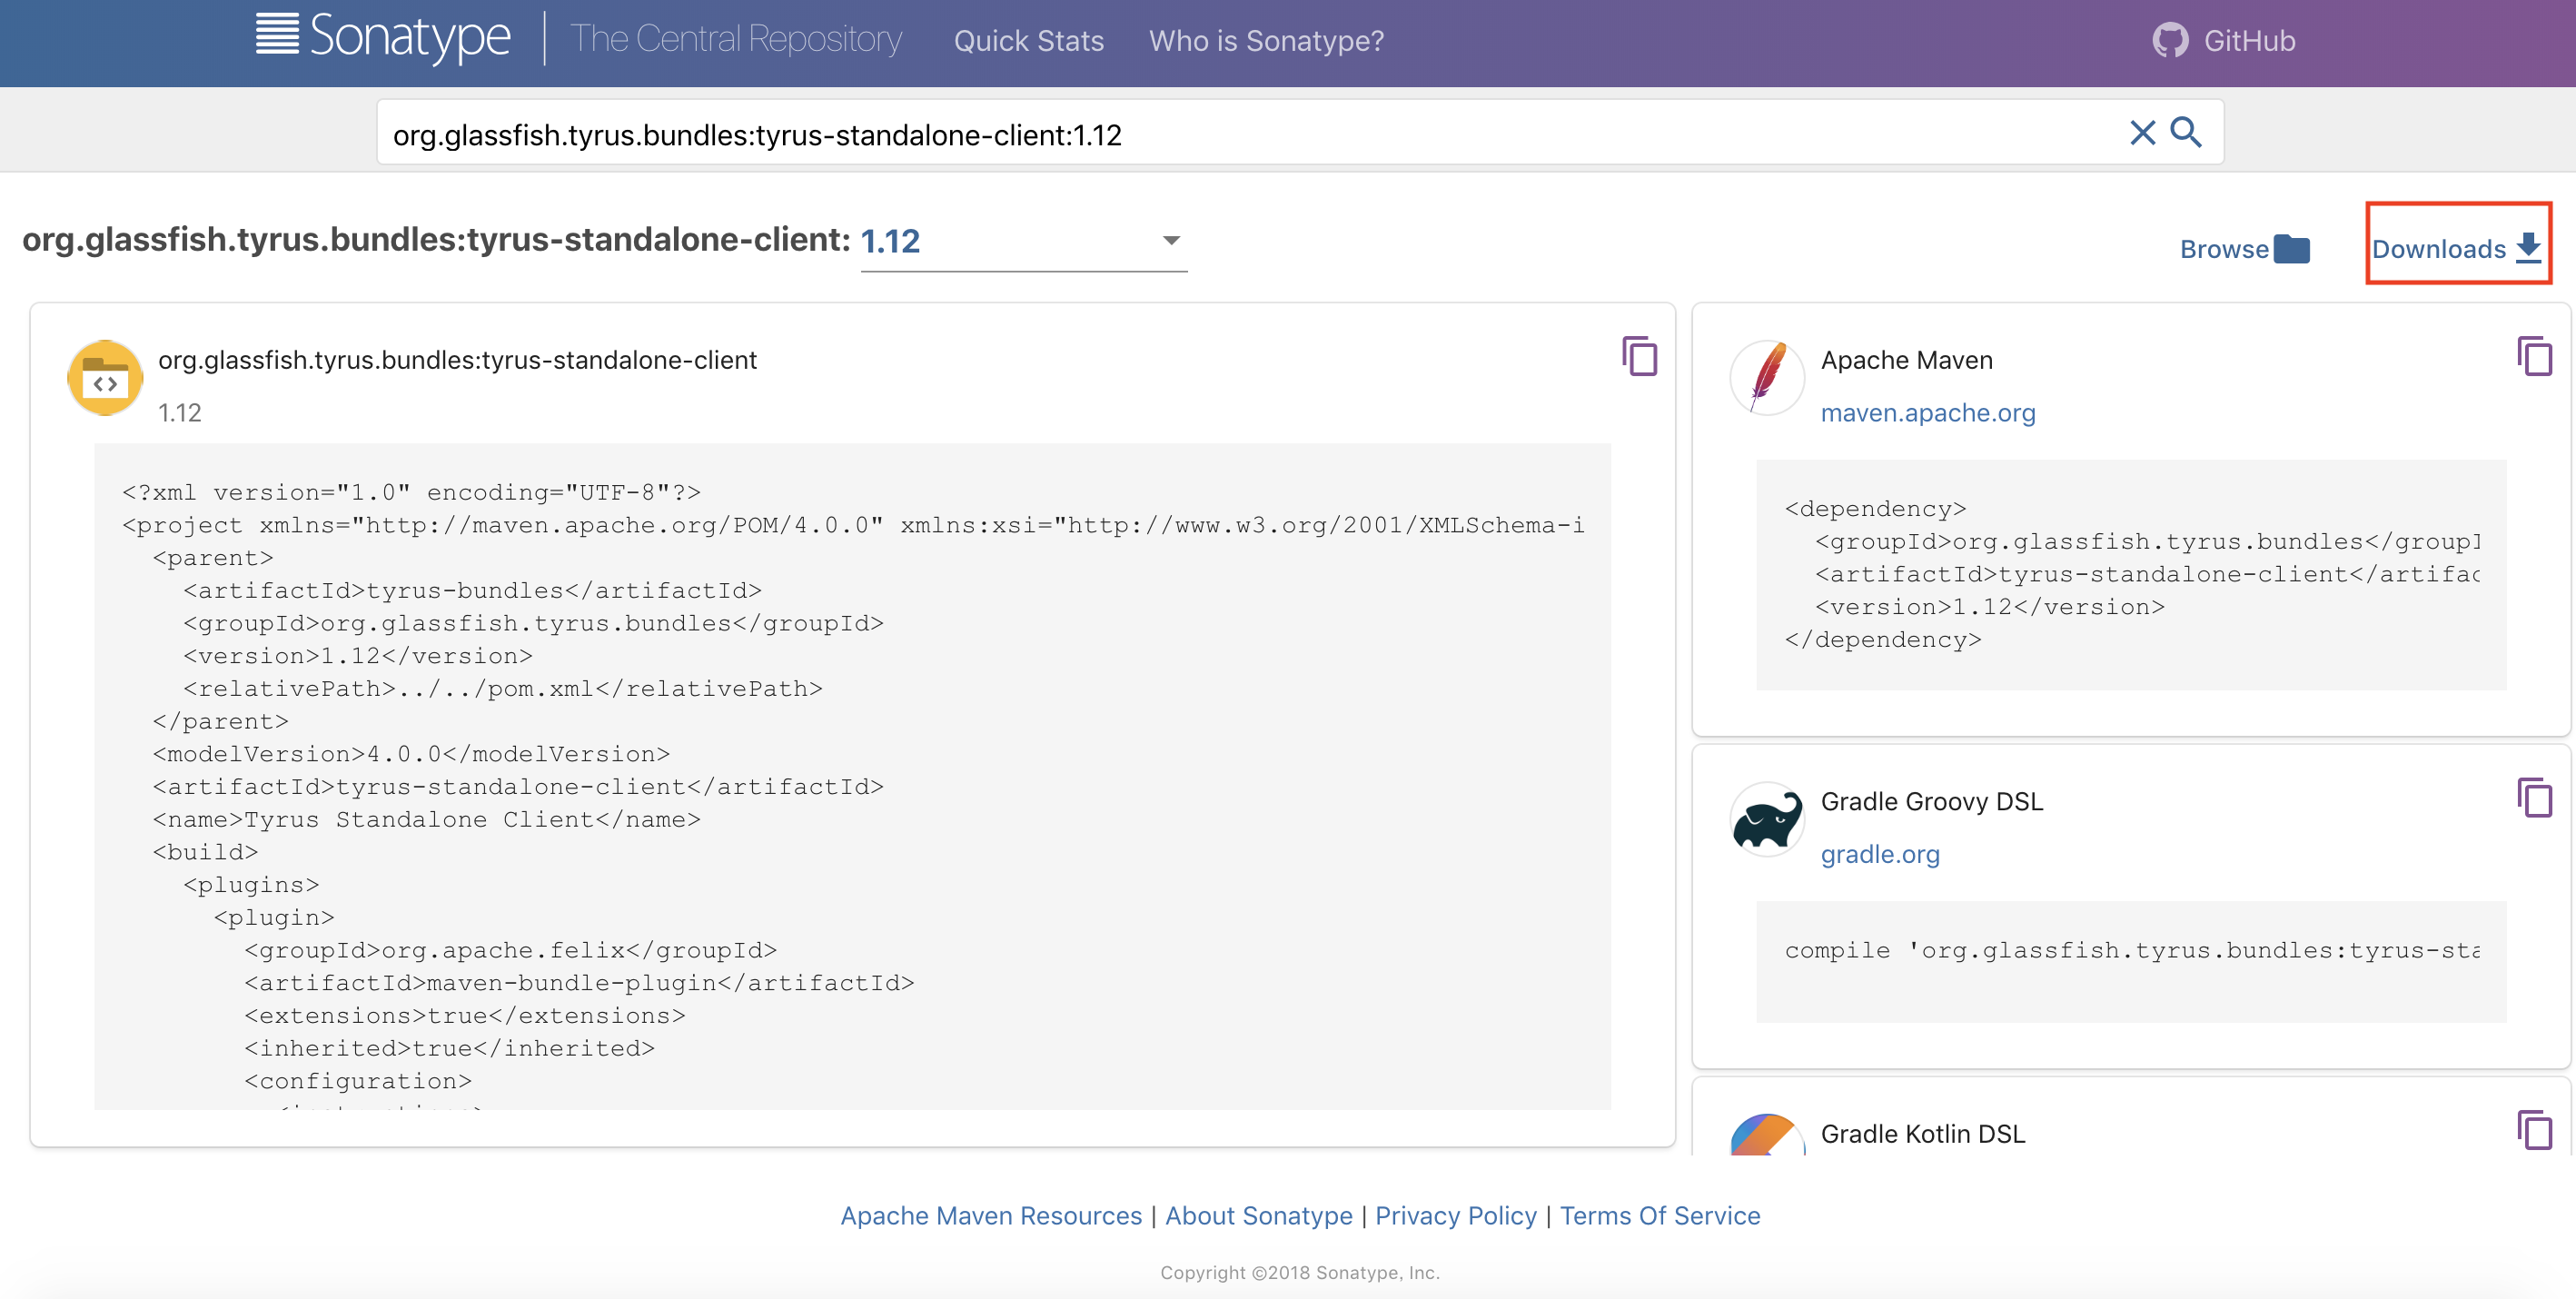Open Privacy Policy footer link
Image resolution: width=2576 pixels, height=1299 pixels.
tap(1455, 1215)
